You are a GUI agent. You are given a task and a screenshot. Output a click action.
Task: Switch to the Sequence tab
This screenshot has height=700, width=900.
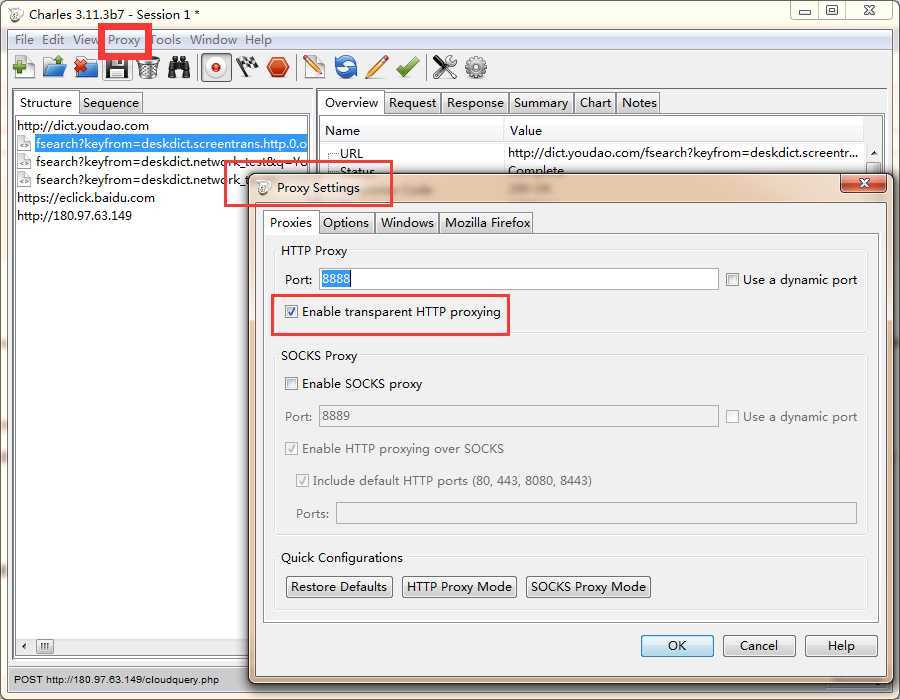(x=111, y=103)
